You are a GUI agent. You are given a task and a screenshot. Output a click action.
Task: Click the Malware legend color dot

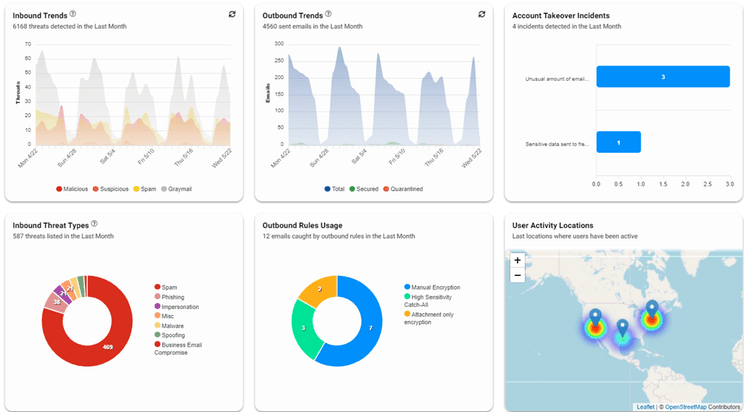coord(157,325)
